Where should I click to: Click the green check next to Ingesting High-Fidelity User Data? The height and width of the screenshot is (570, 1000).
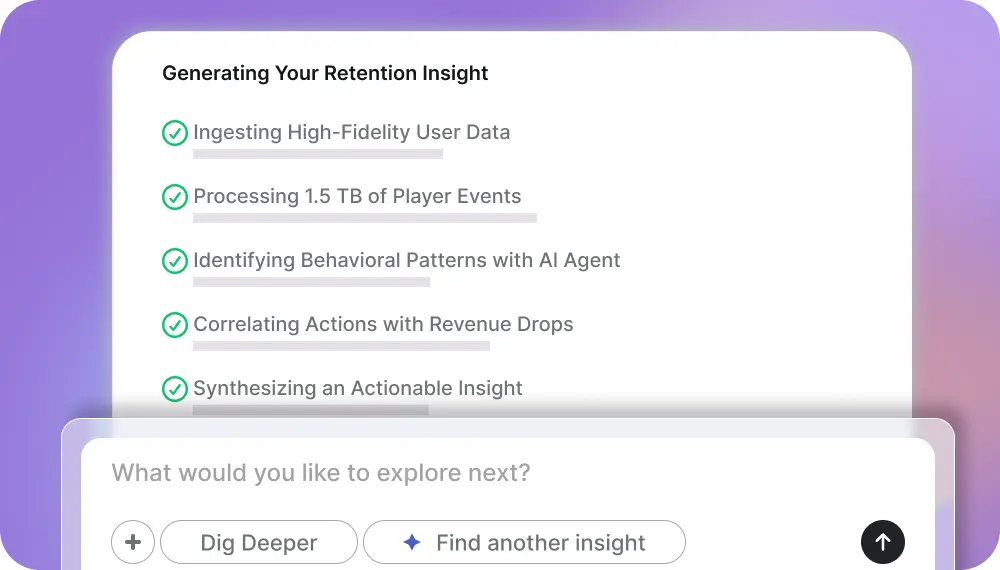175,133
